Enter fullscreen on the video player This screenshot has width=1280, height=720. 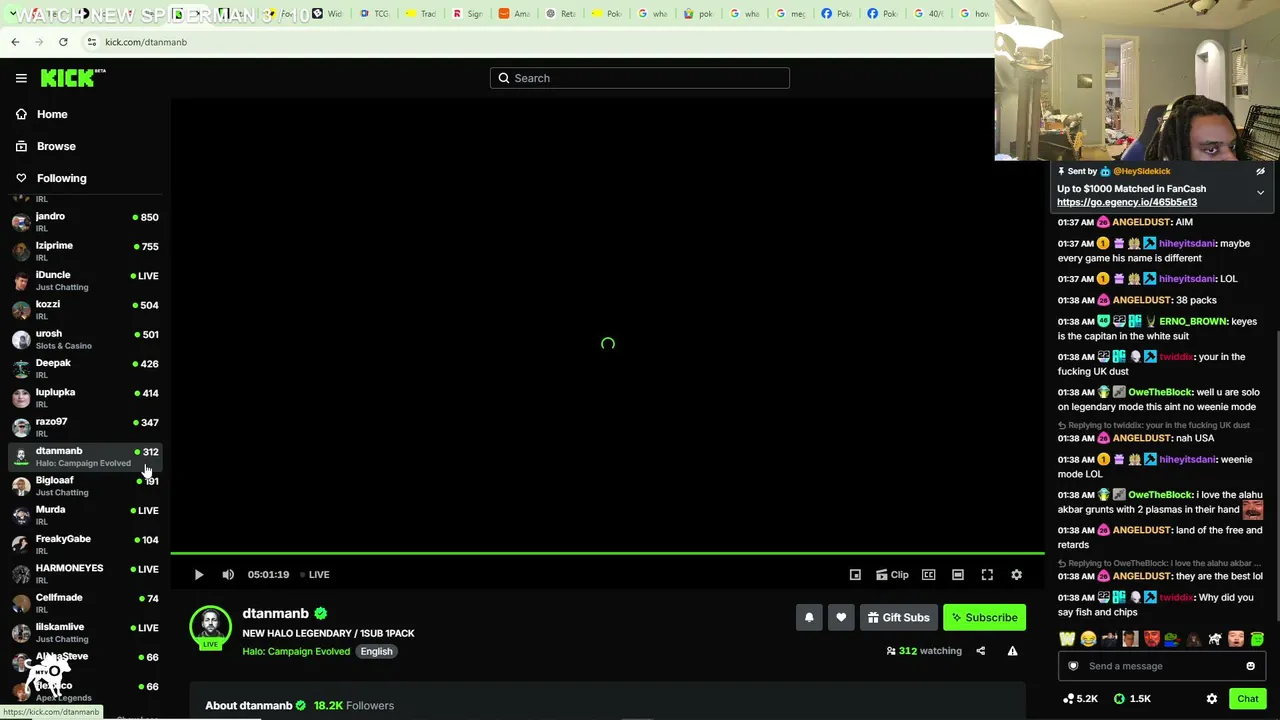pyautogui.click(x=987, y=574)
